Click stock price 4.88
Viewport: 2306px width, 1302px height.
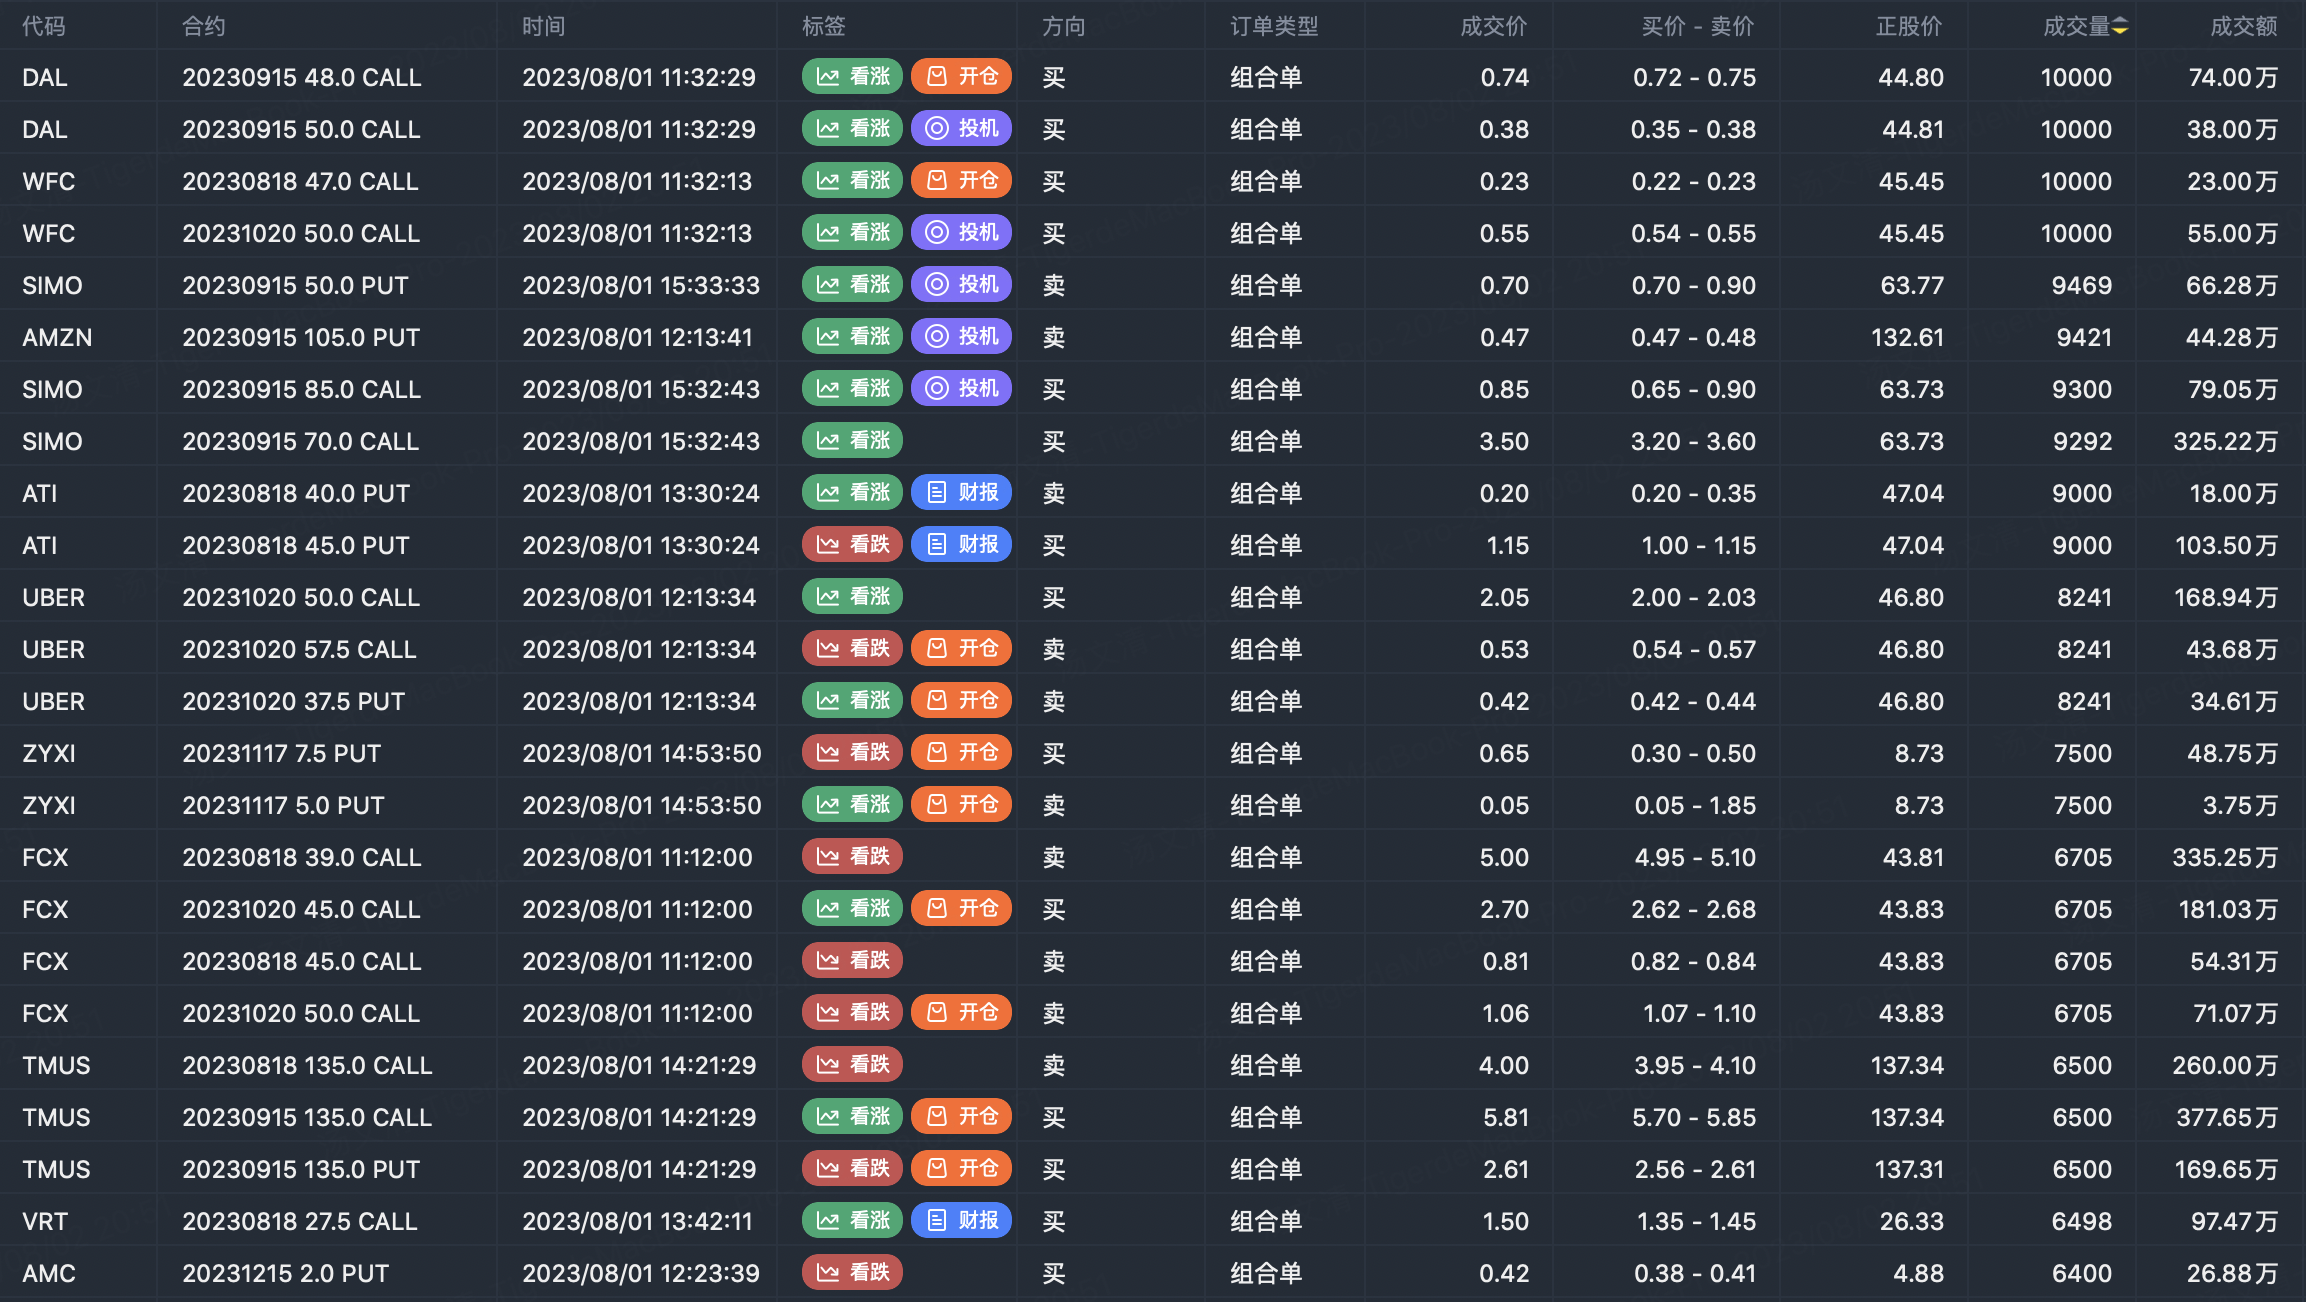pos(1918,1273)
